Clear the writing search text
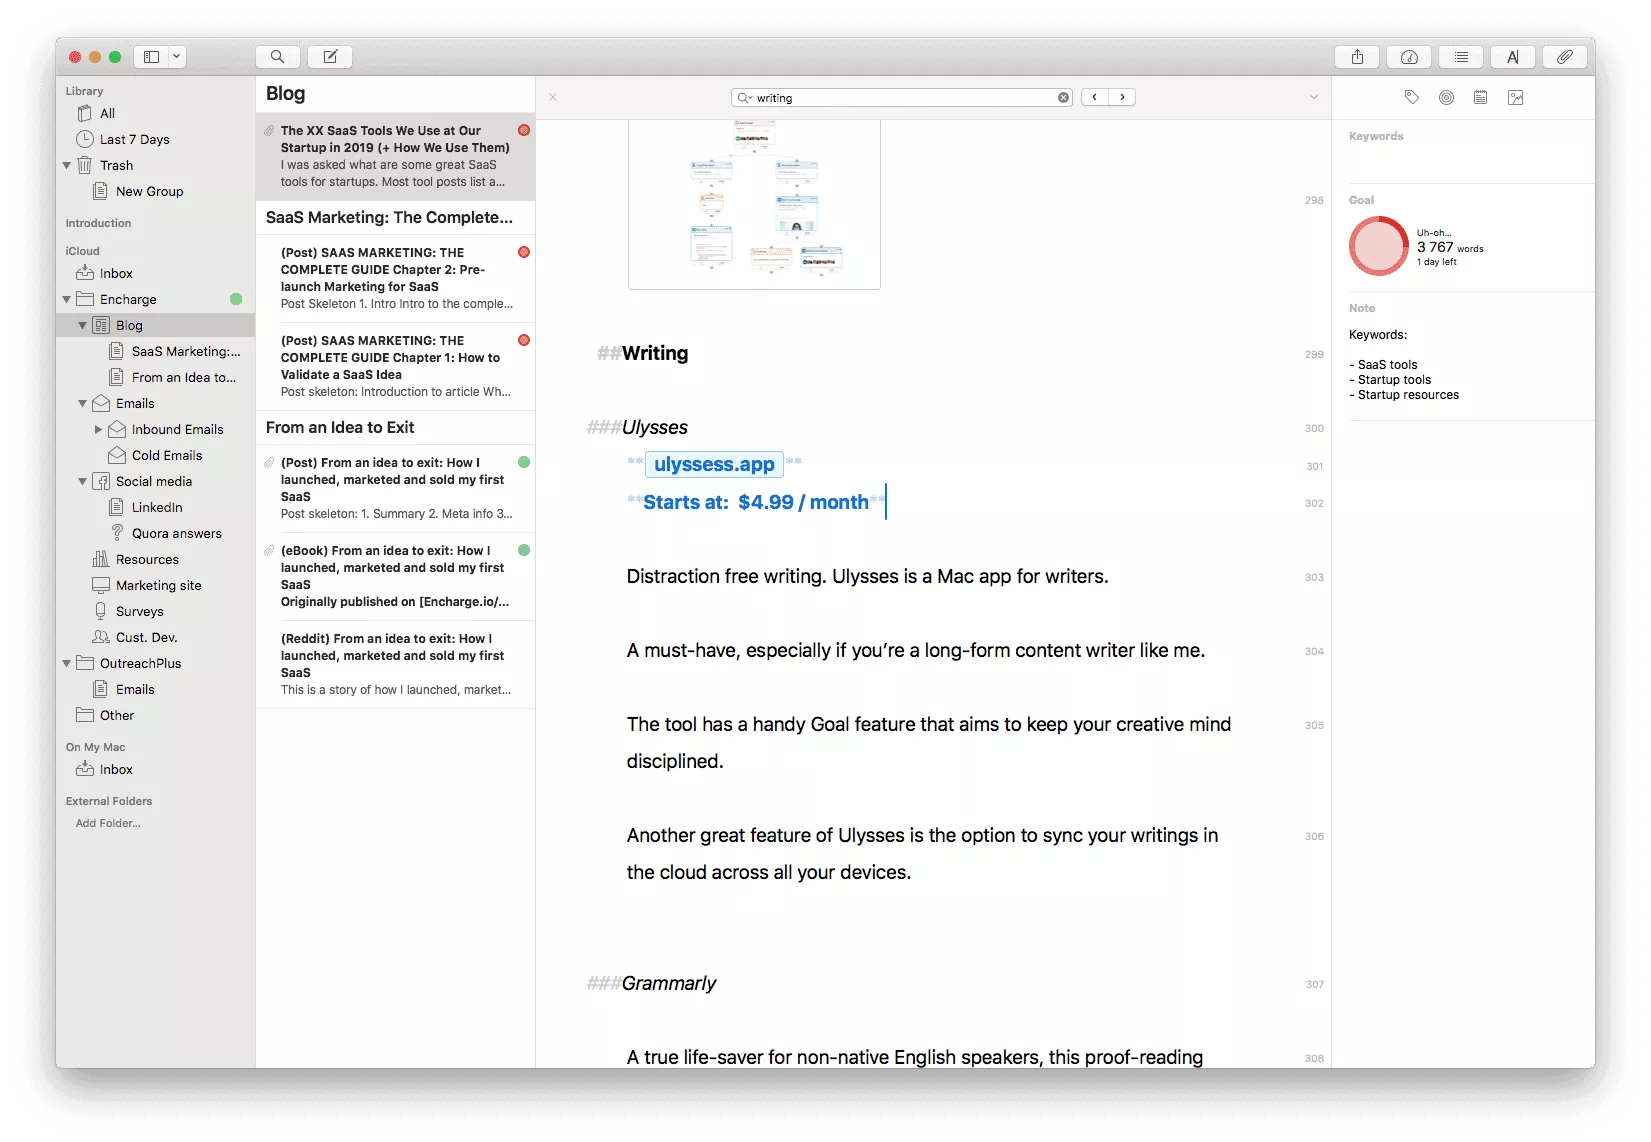The height and width of the screenshot is (1142, 1651). (1063, 97)
